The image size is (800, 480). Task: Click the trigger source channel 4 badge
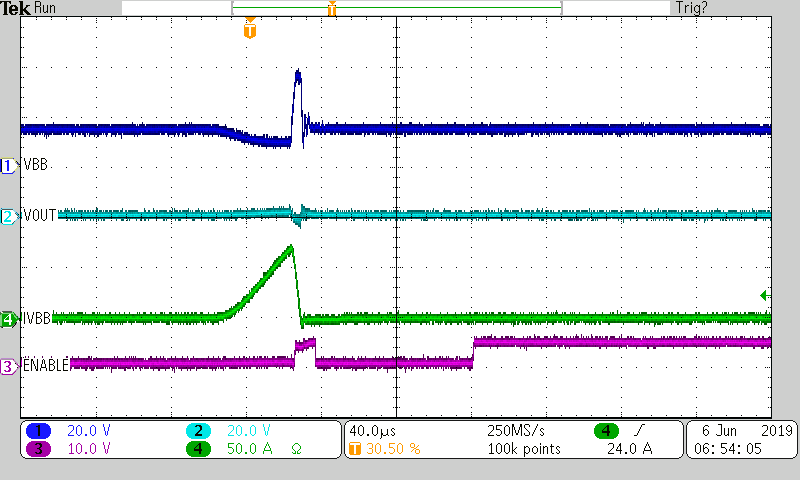point(606,431)
